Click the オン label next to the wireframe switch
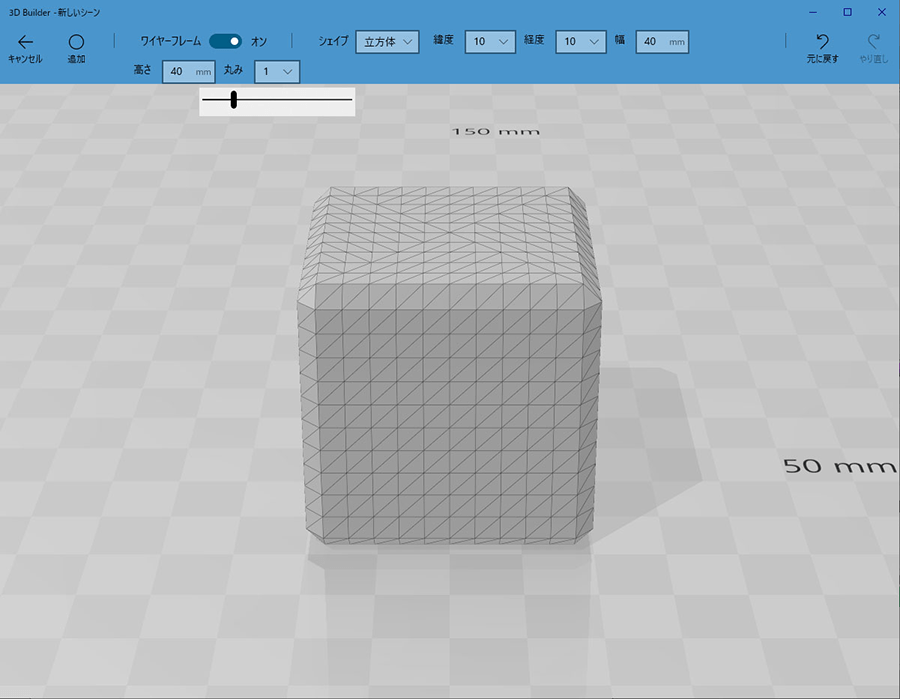Screen dimensions: 900x699 tap(259, 42)
